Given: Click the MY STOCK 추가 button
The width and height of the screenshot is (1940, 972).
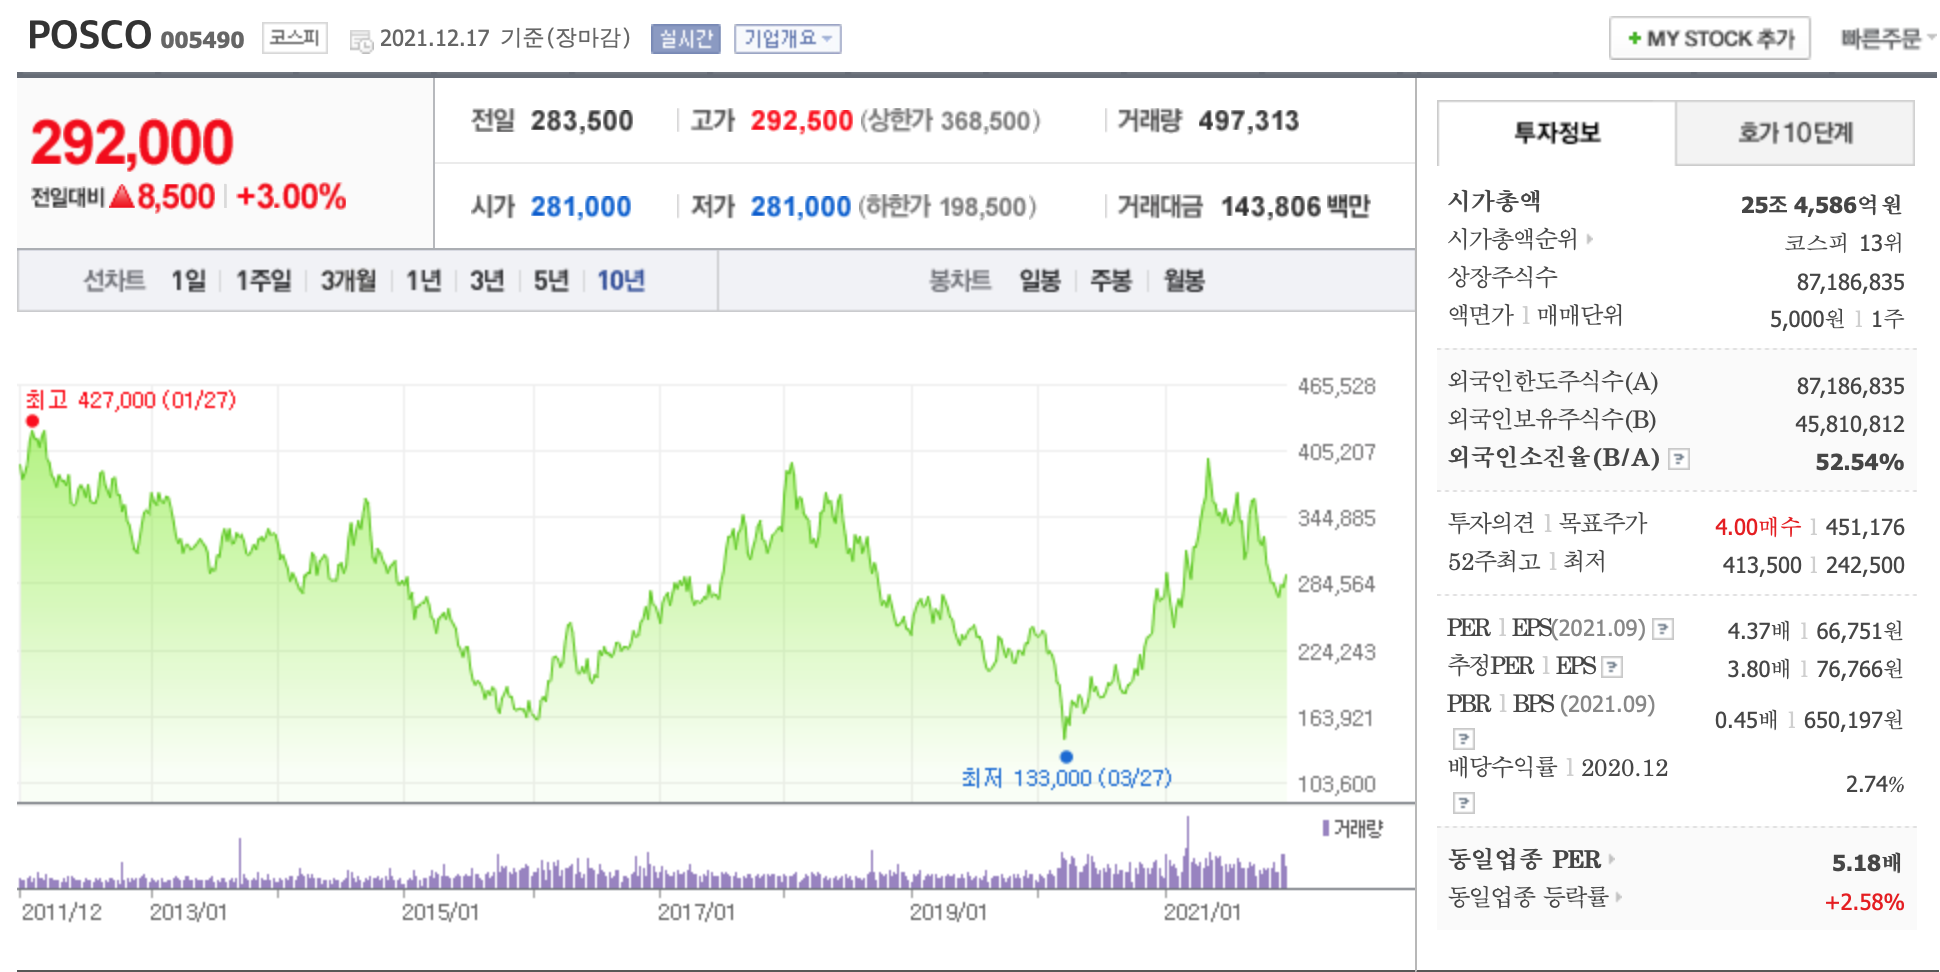Looking at the screenshot, I should (1710, 39).
